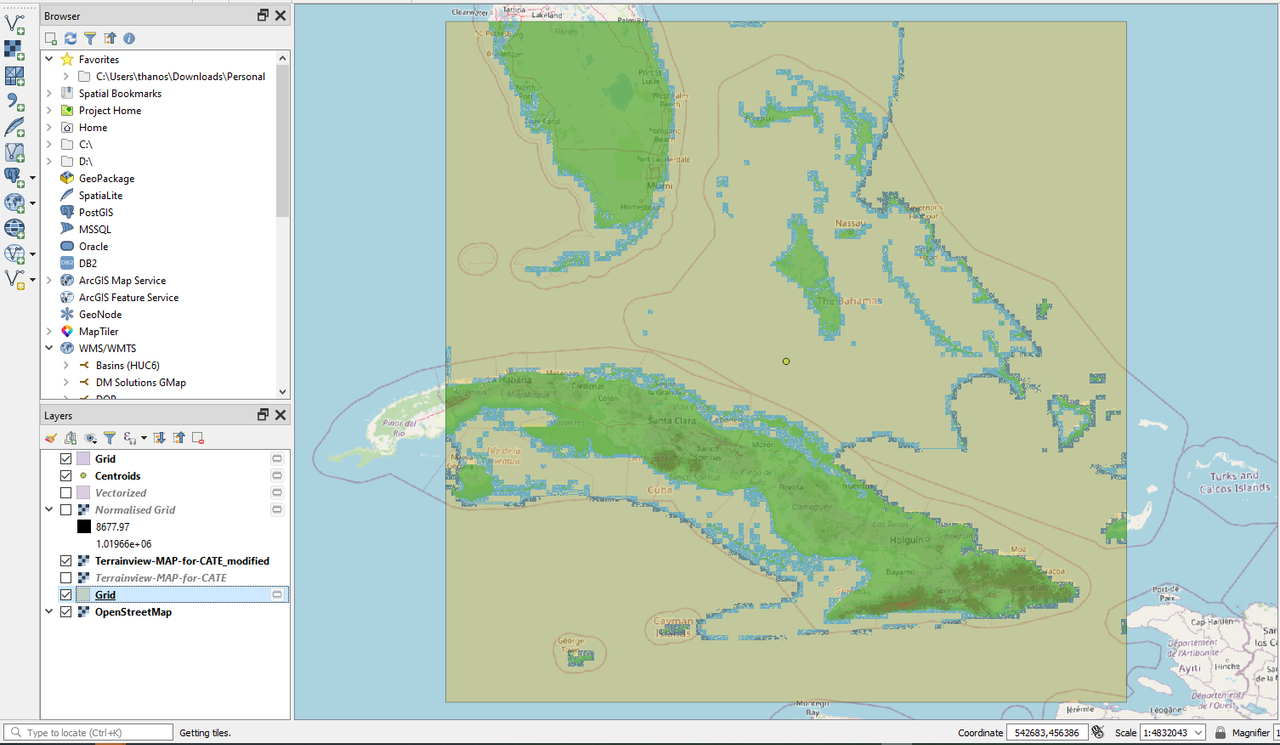Collapse the Favorites node in Browser
The width and height of the screenshot is (1280, 745).
[49, 59]
